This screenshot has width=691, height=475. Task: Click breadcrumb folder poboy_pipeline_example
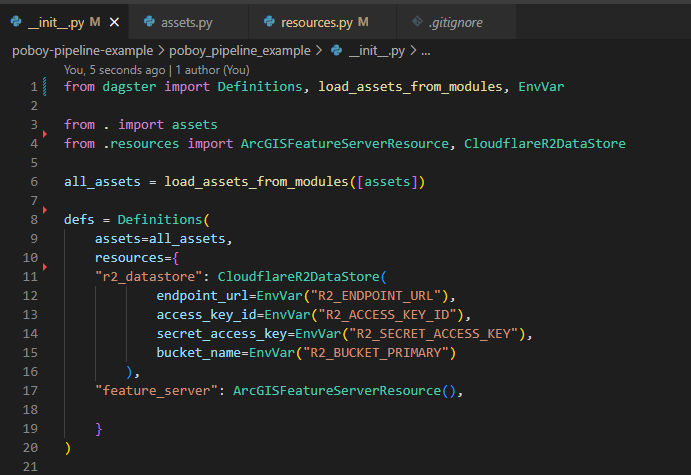click(240, 51)
